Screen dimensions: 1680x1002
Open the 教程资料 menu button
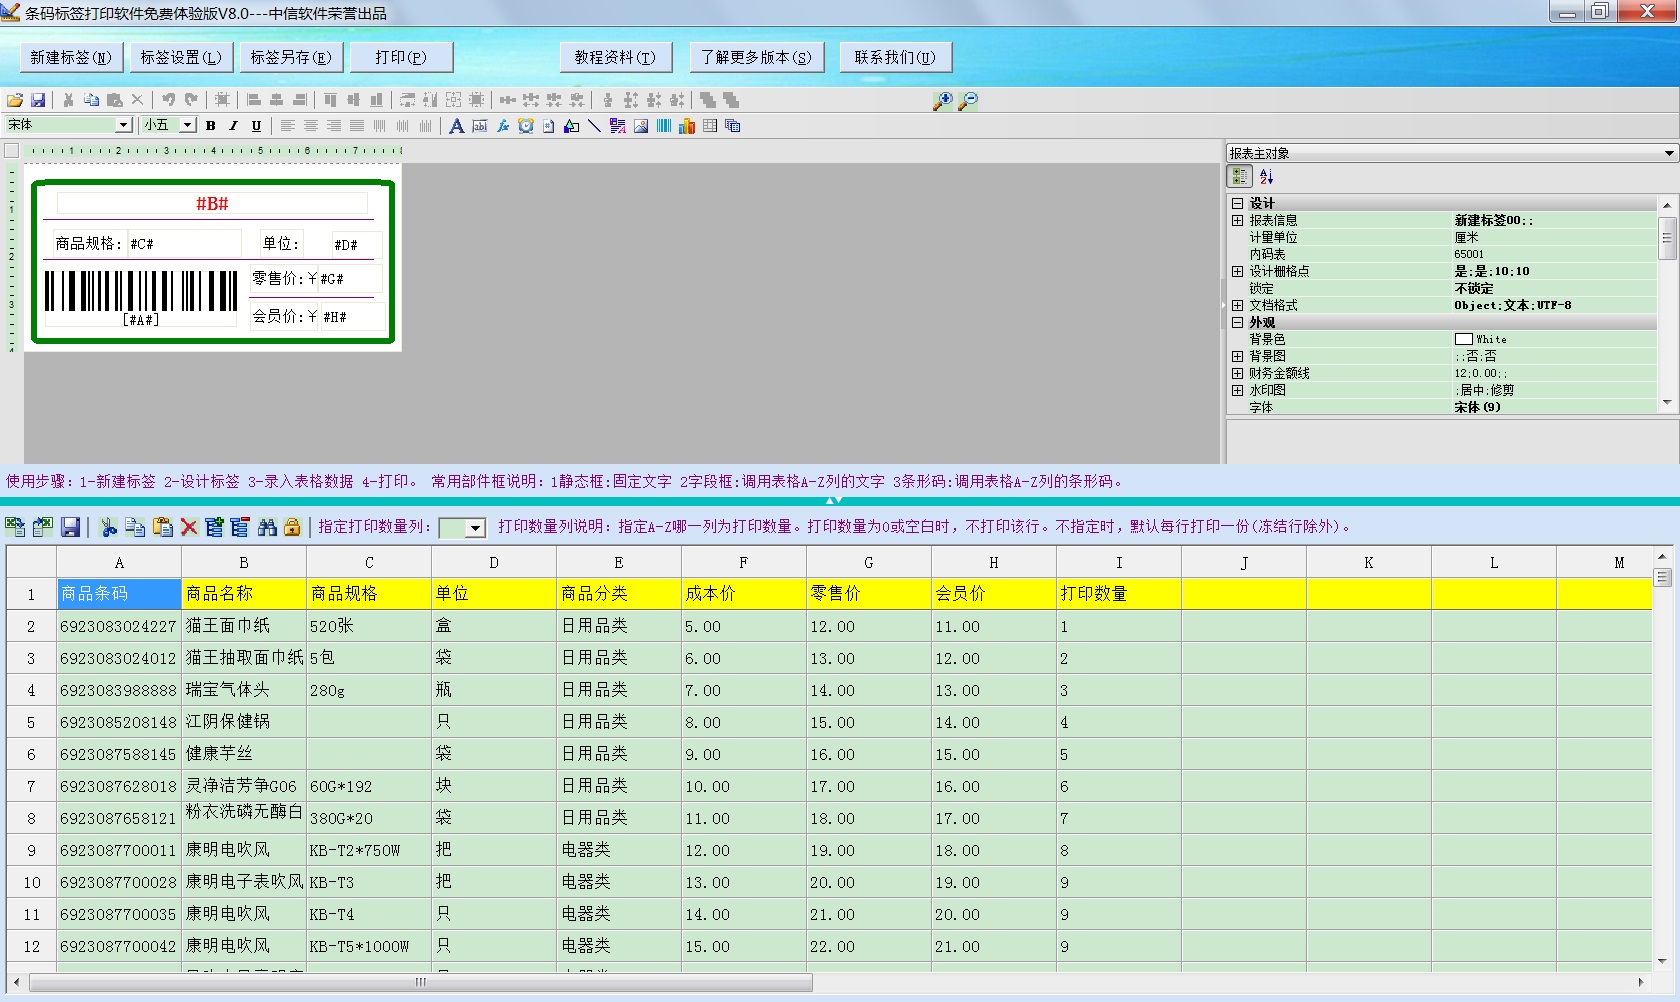pos(615,58)
